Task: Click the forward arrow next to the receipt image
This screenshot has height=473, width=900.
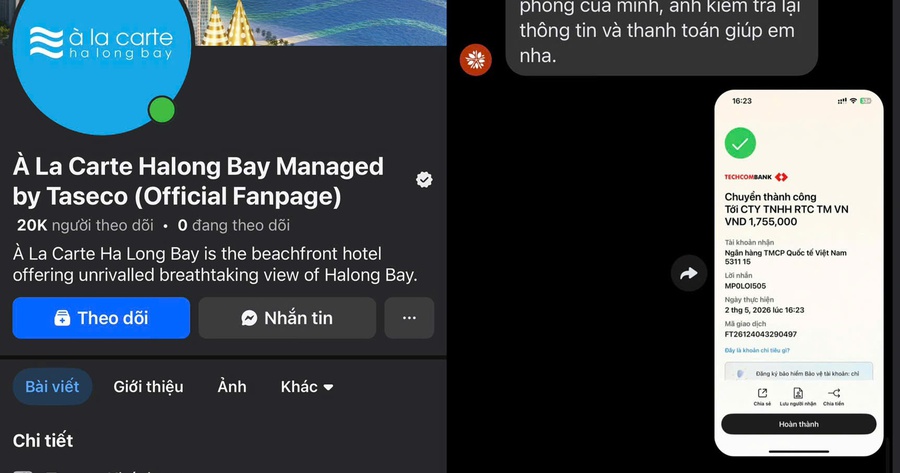Action: tap(689, 273)
